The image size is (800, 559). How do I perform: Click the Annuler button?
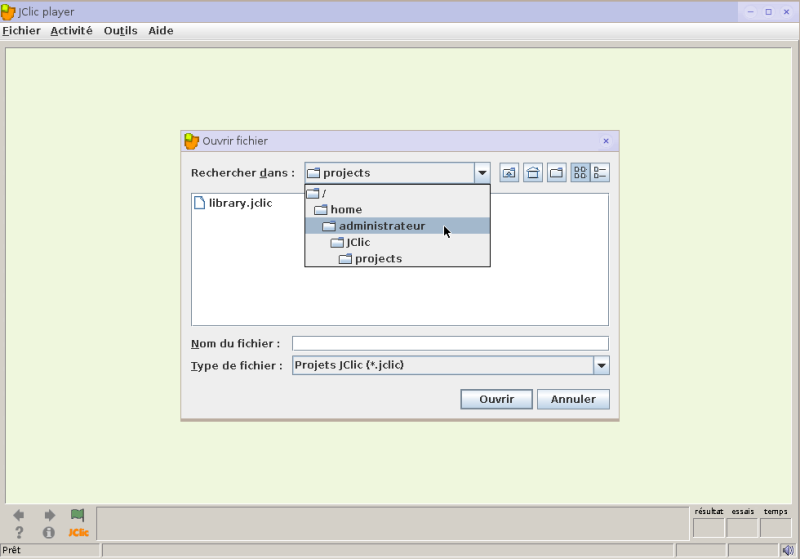(x=573, y=399)
